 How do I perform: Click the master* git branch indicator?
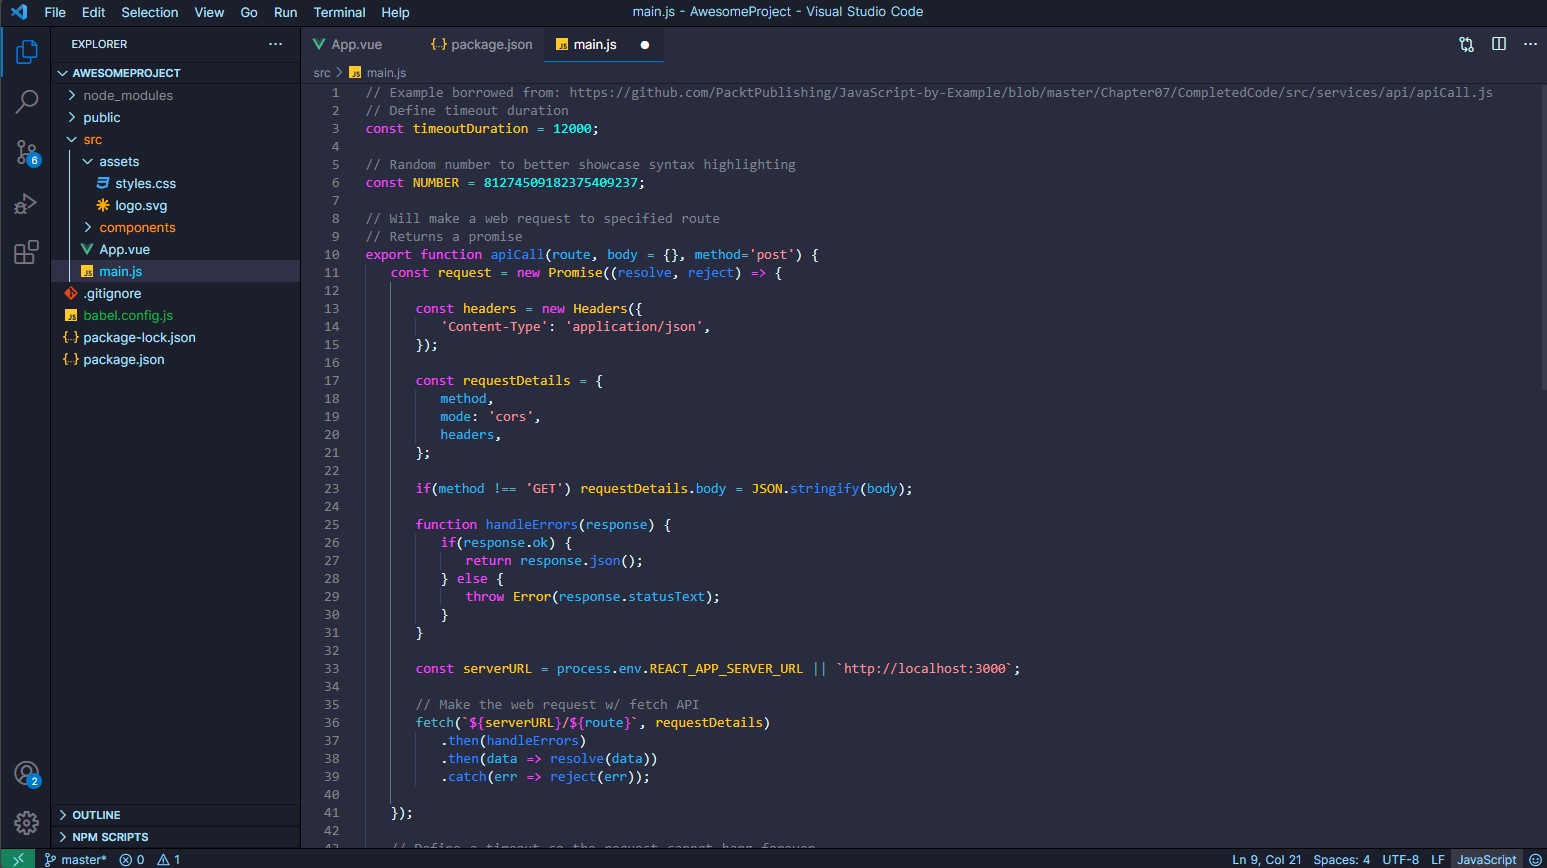click(x=75, y=859)
